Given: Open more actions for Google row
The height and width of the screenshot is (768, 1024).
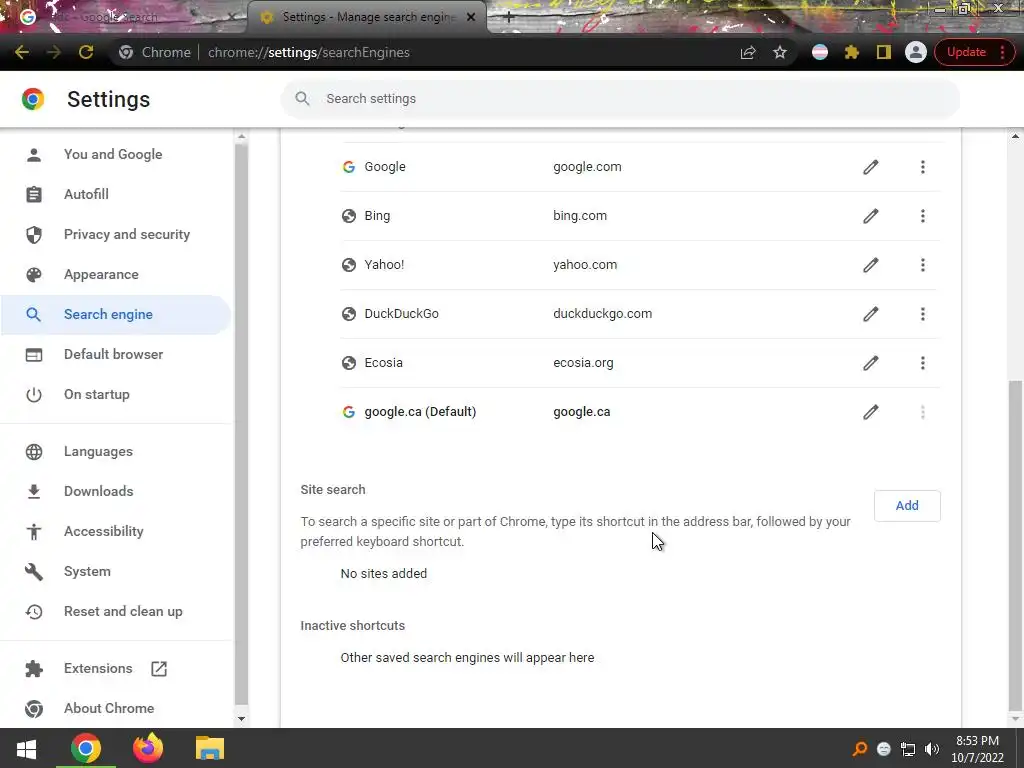Looking at the screenshot, I should click(x=923, y=167).
